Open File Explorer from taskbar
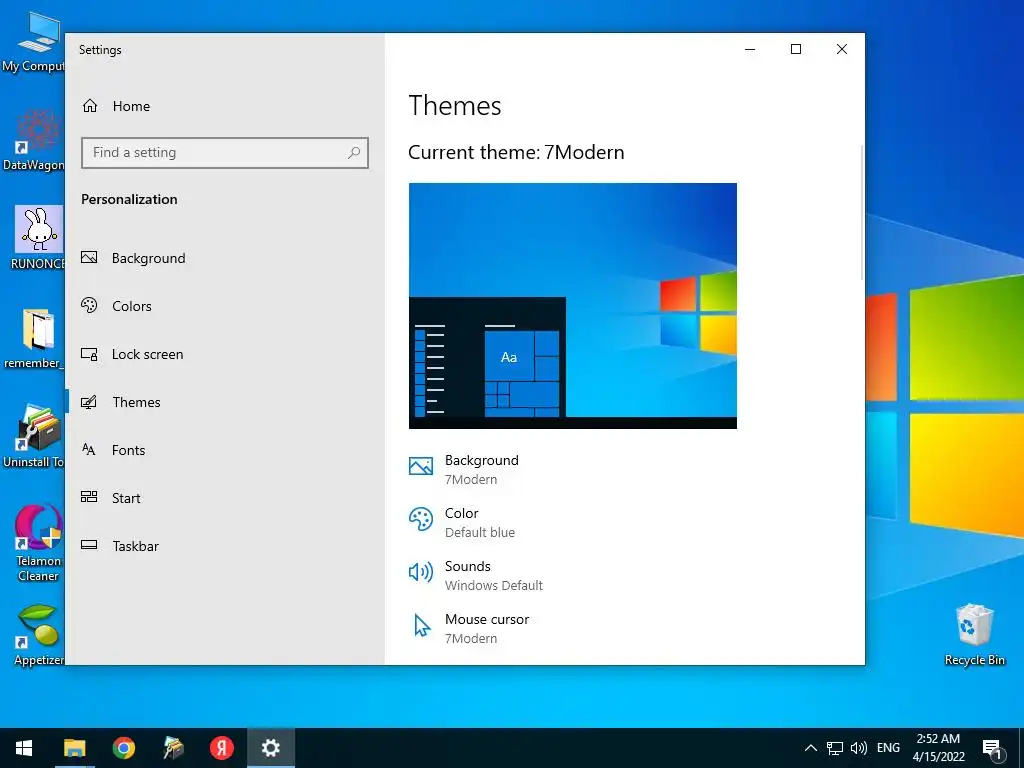Screen dimensions: 1024x768 coord(74,748)
